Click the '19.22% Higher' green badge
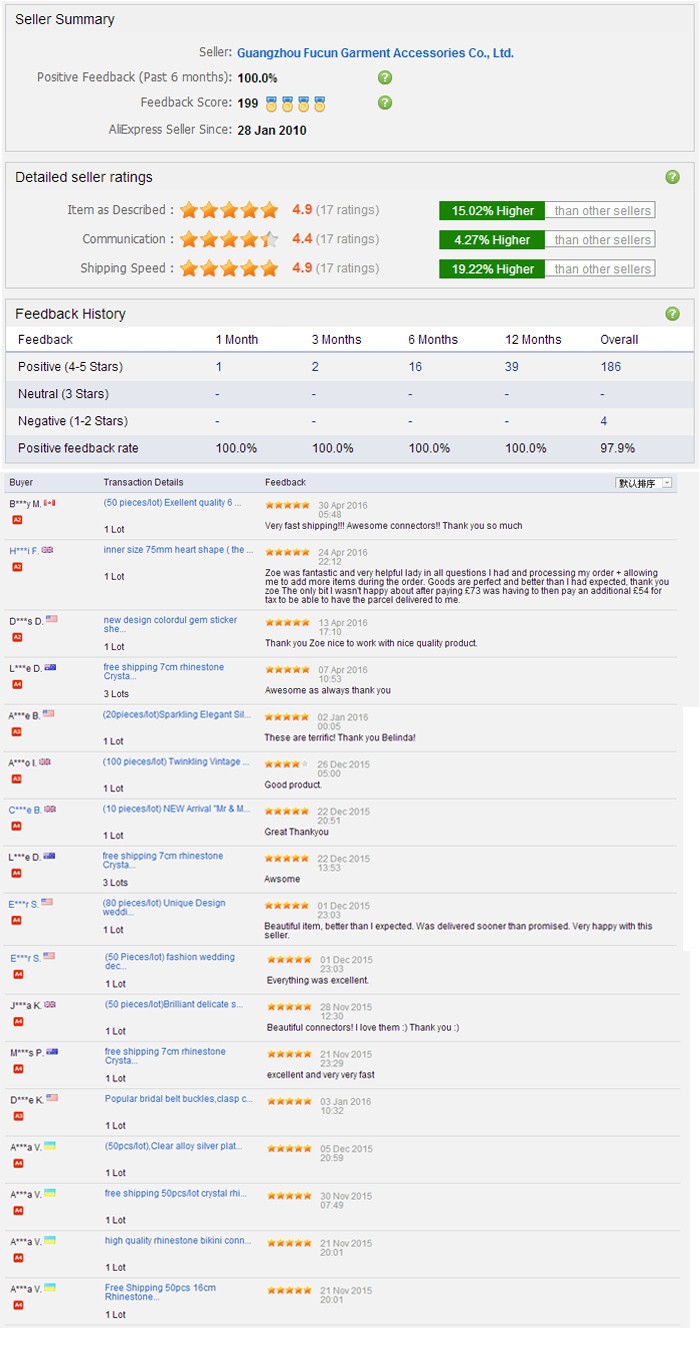This screenshot has width=700, height=1350. (492, 269)
